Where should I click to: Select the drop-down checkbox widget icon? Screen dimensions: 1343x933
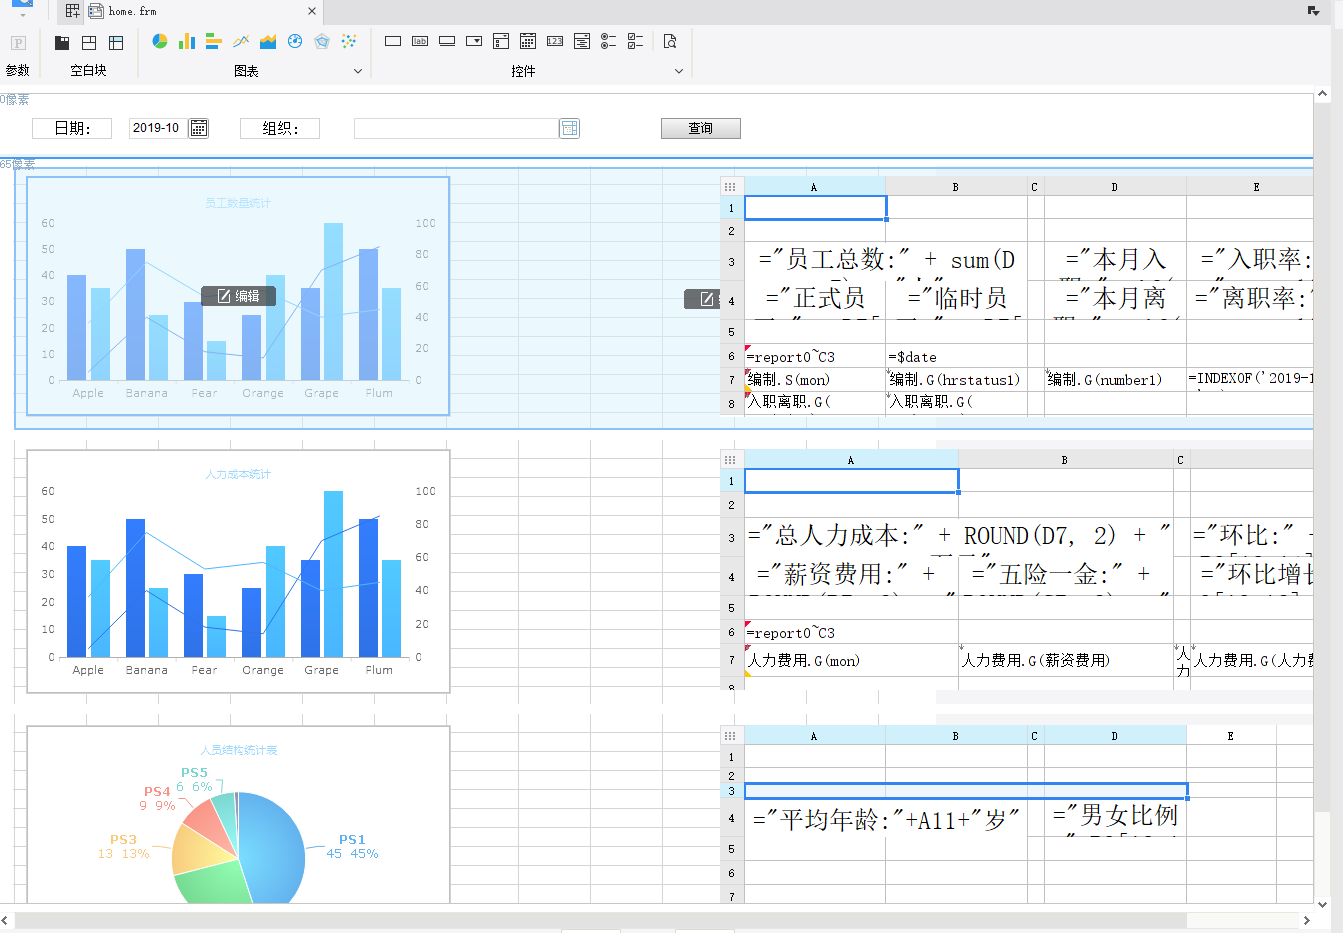click(501, 41)
